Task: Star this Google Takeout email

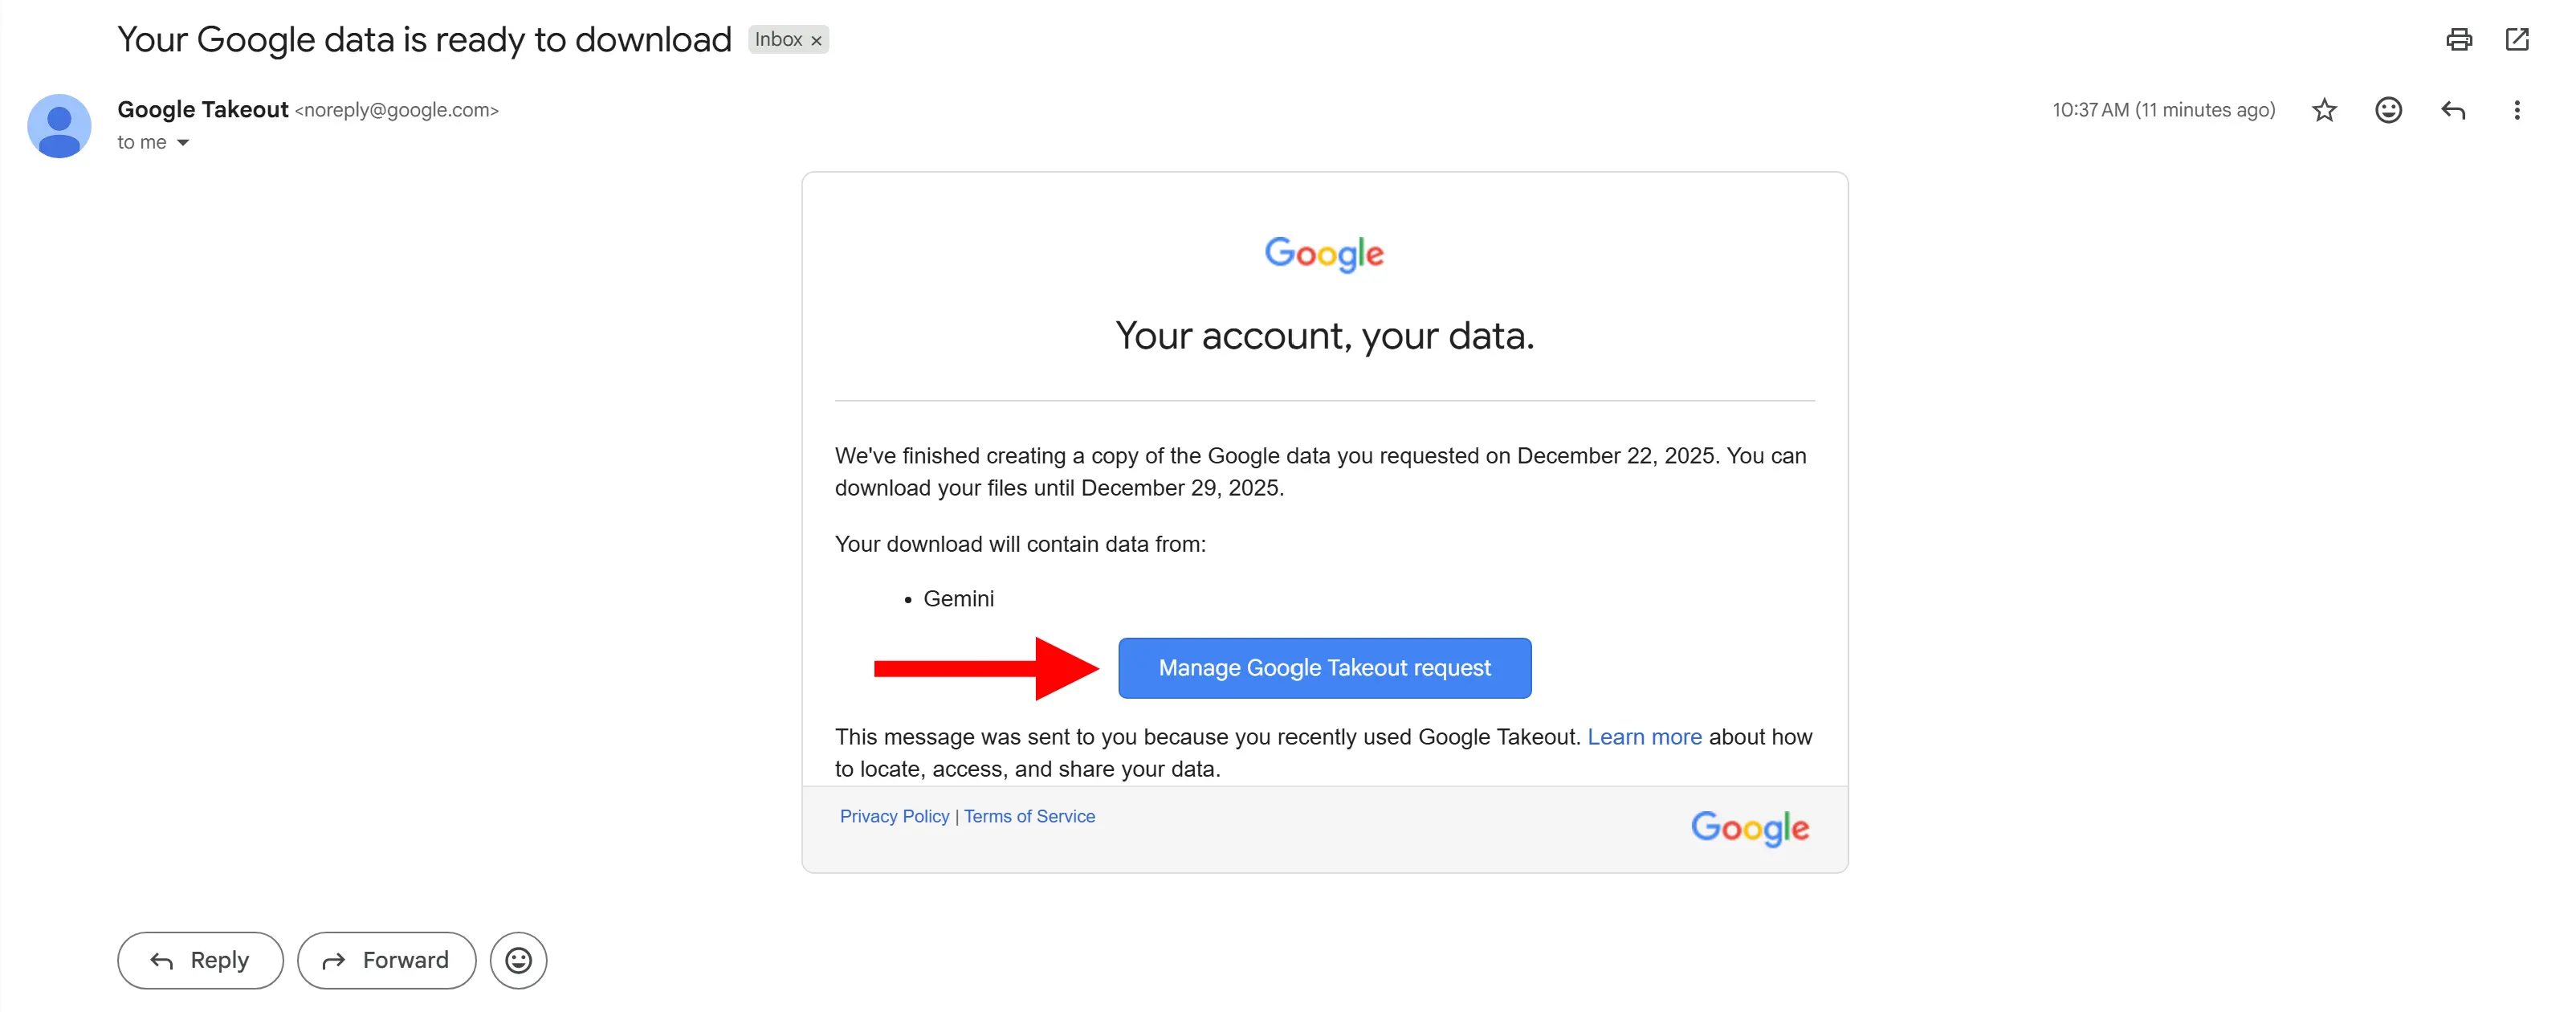Action: pos(2324,110)
